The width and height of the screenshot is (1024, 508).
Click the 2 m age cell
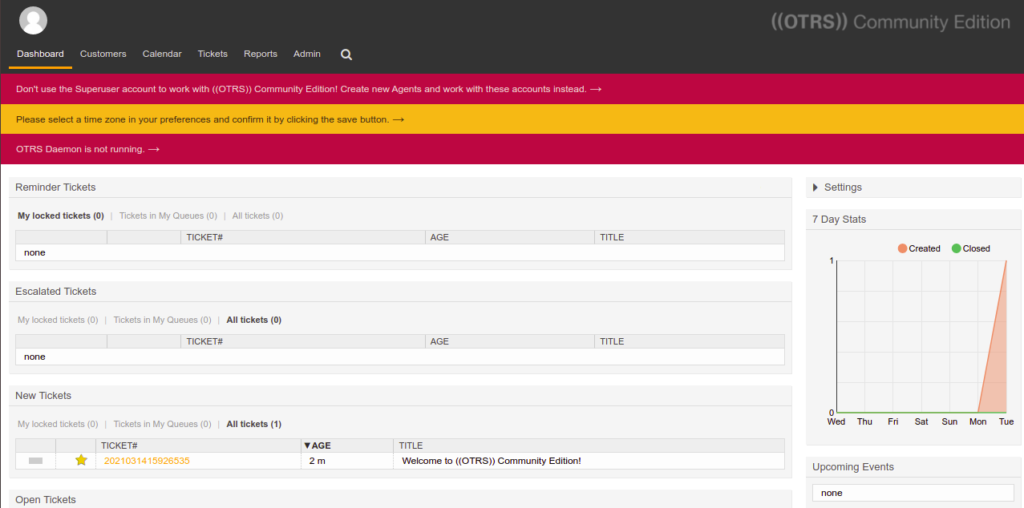pyautogui.click(x=317, y=461)
